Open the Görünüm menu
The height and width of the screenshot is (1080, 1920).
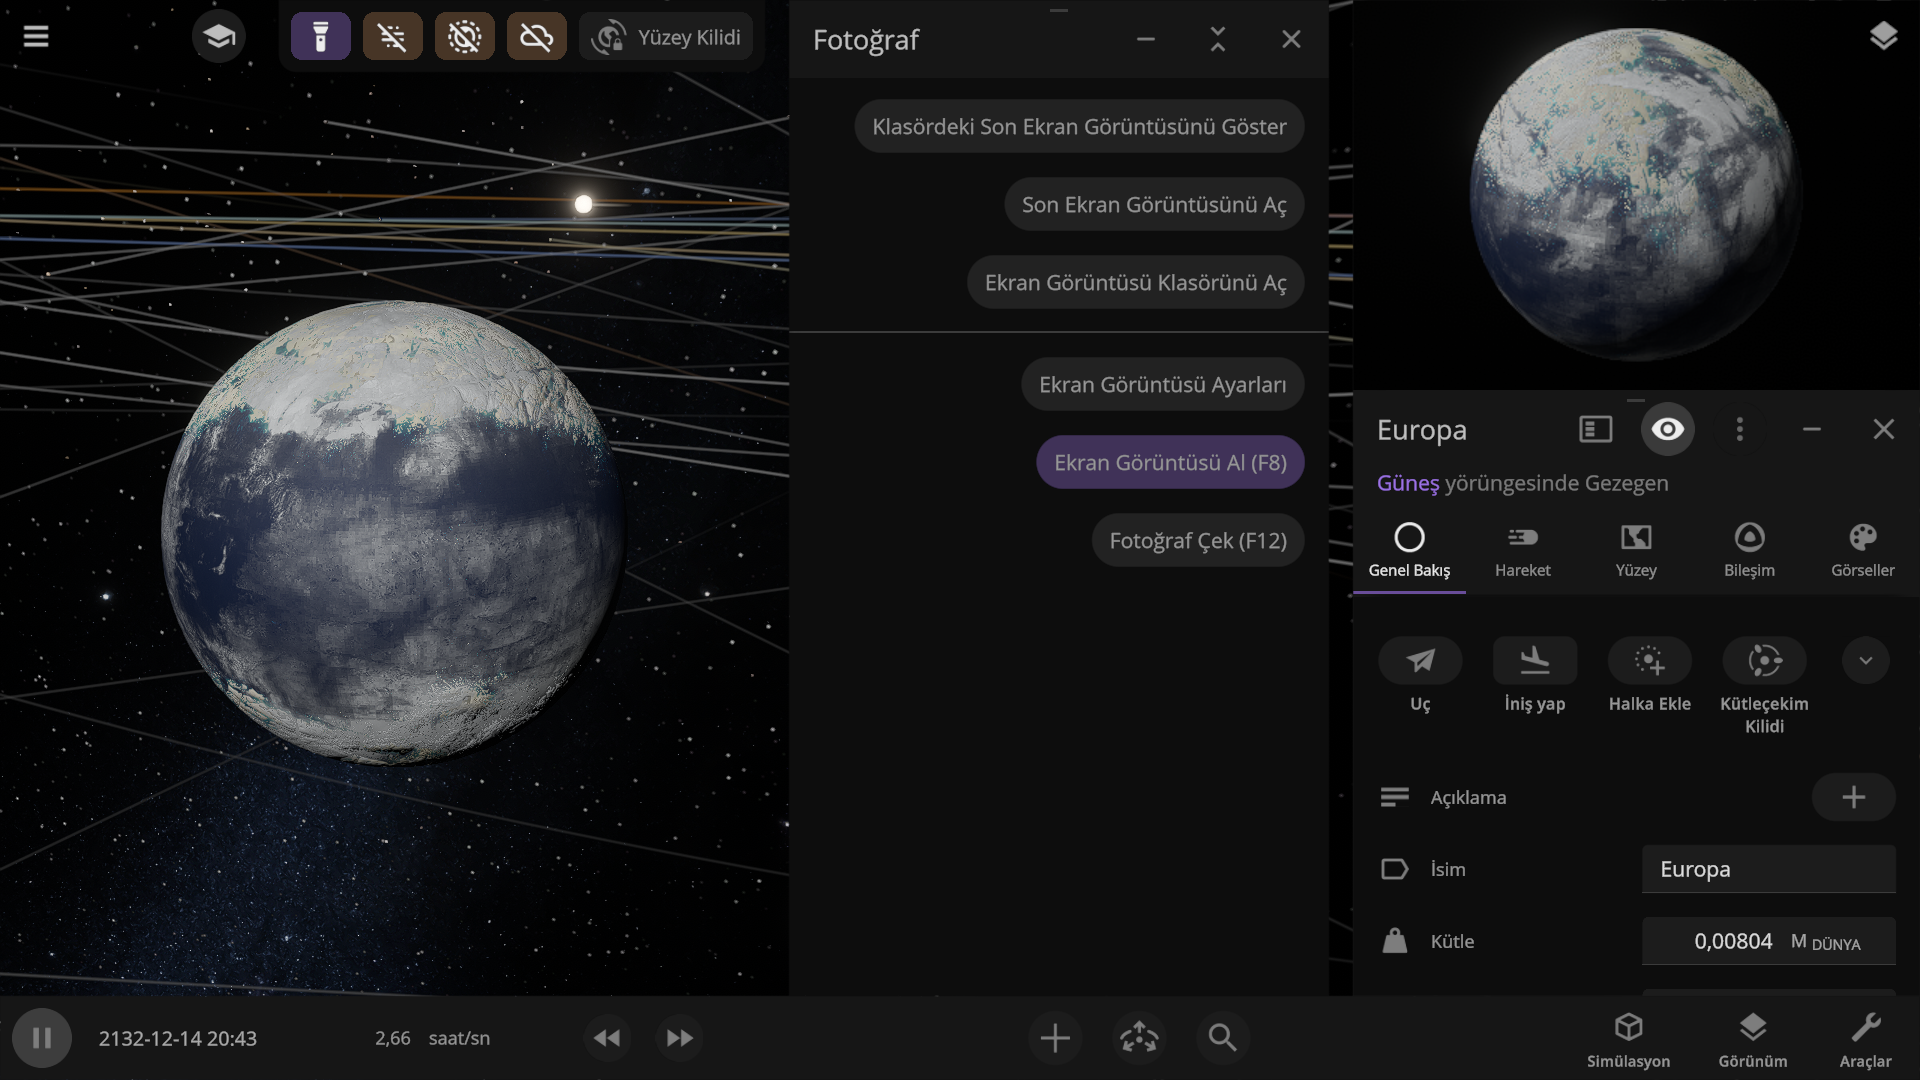[x=1753, y=1040]
